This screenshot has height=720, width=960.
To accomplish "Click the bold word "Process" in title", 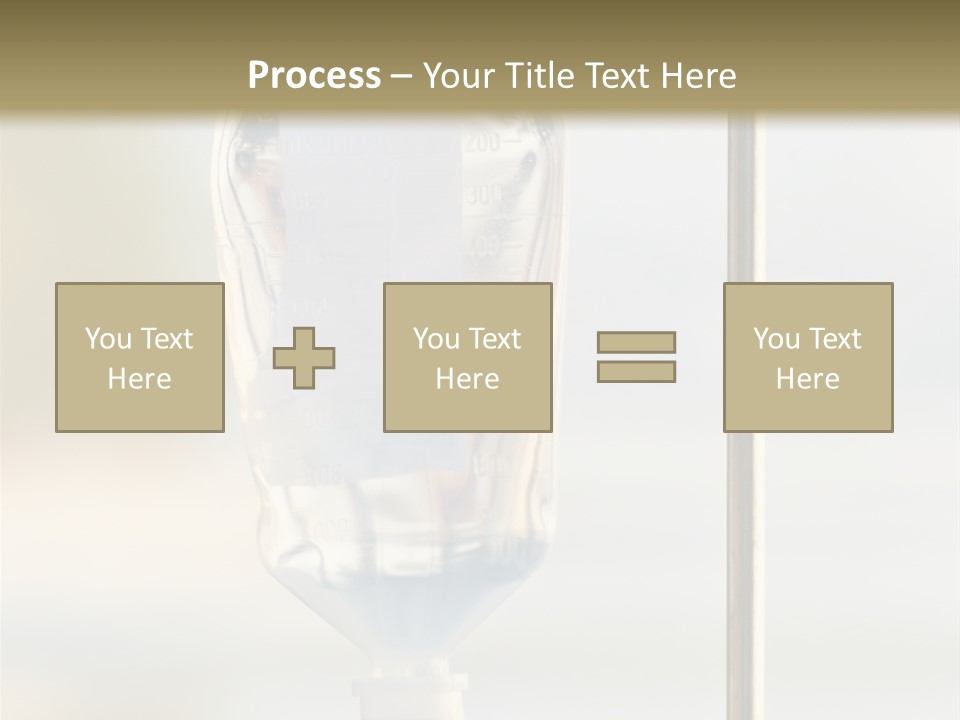I will (314, 75).
